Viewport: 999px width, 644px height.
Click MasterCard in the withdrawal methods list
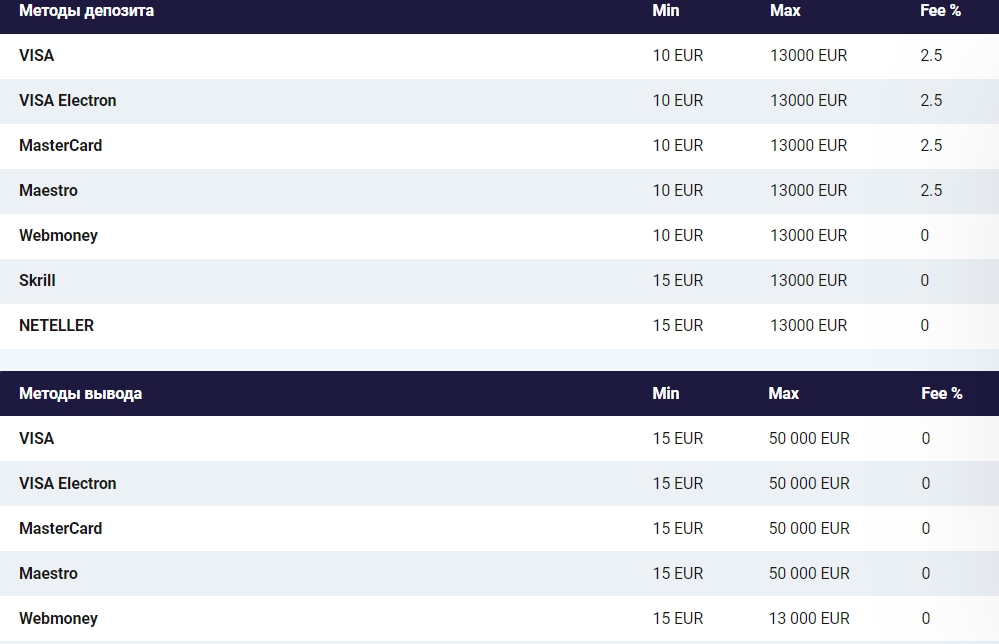point(60,529)
